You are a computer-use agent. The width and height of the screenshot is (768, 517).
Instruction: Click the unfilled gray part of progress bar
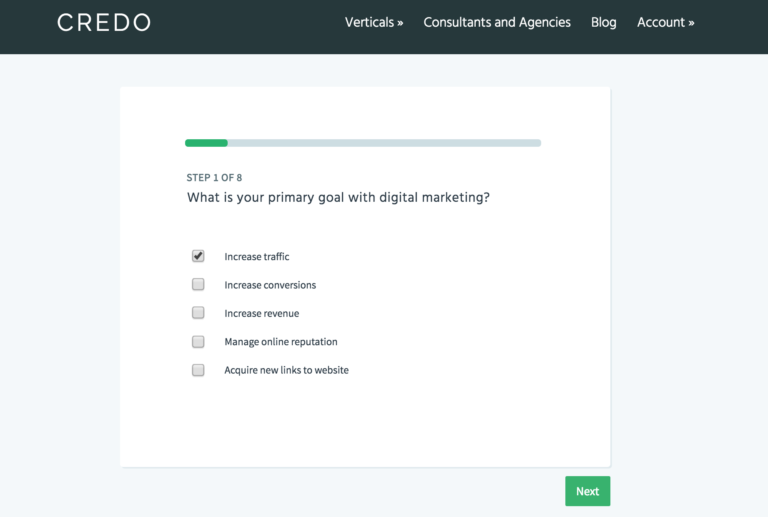tap(384, 143)
